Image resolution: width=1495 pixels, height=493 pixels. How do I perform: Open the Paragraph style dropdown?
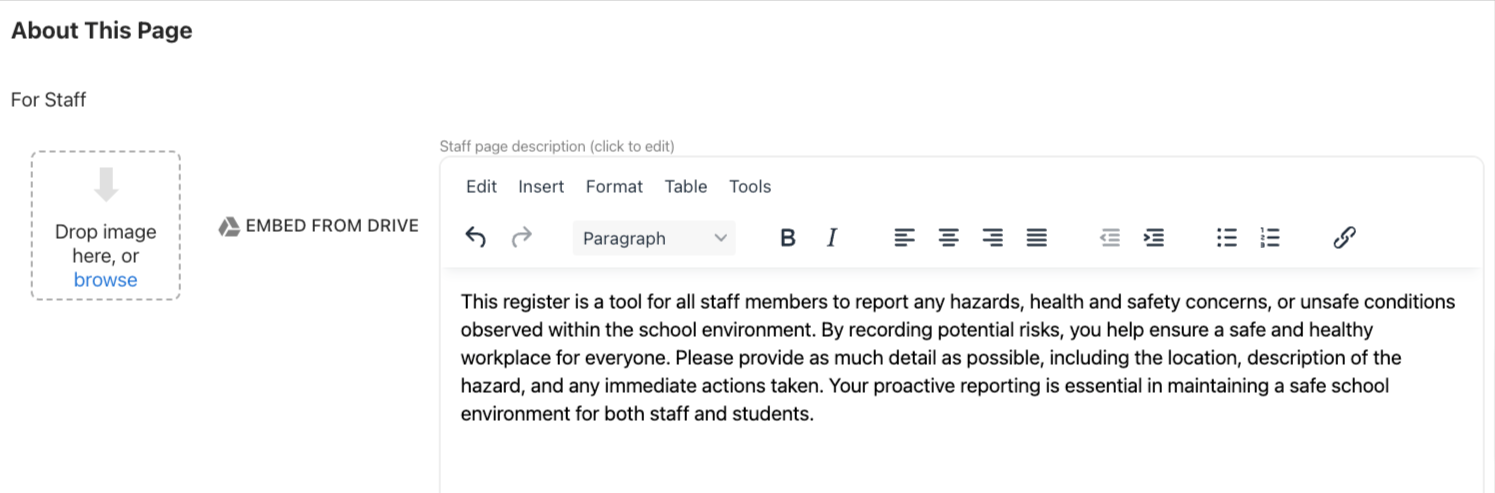click(654, 238)
